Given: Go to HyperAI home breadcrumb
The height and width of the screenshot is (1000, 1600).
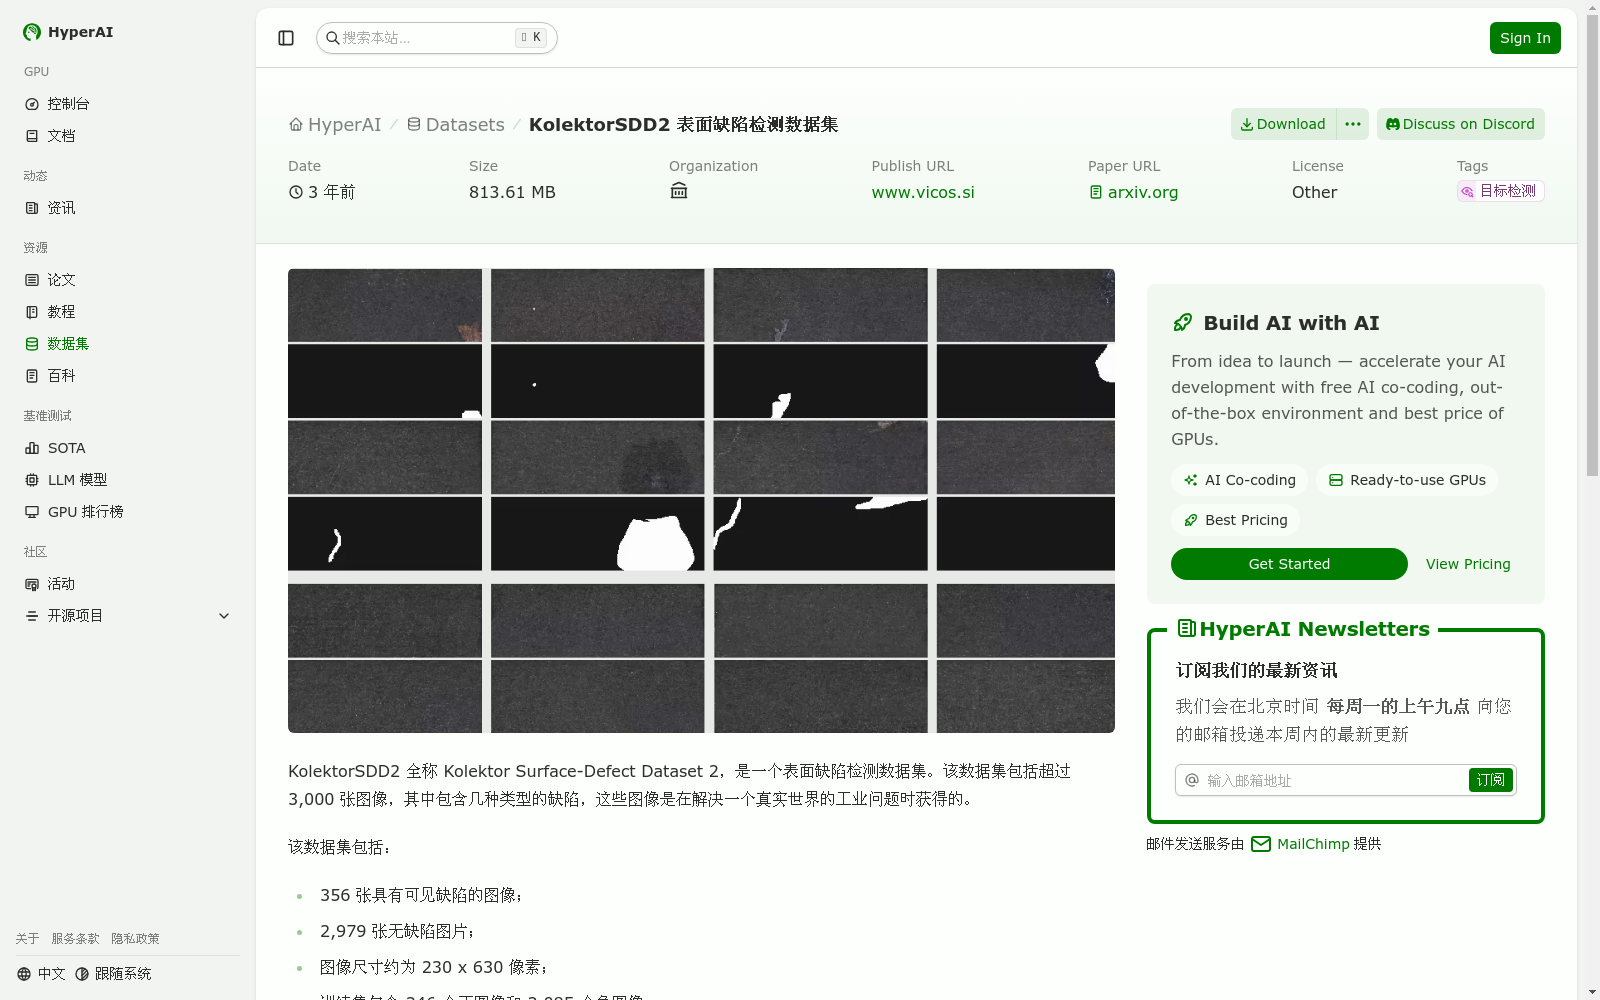Looking at the screenshot, I should (x=335, y=125).
